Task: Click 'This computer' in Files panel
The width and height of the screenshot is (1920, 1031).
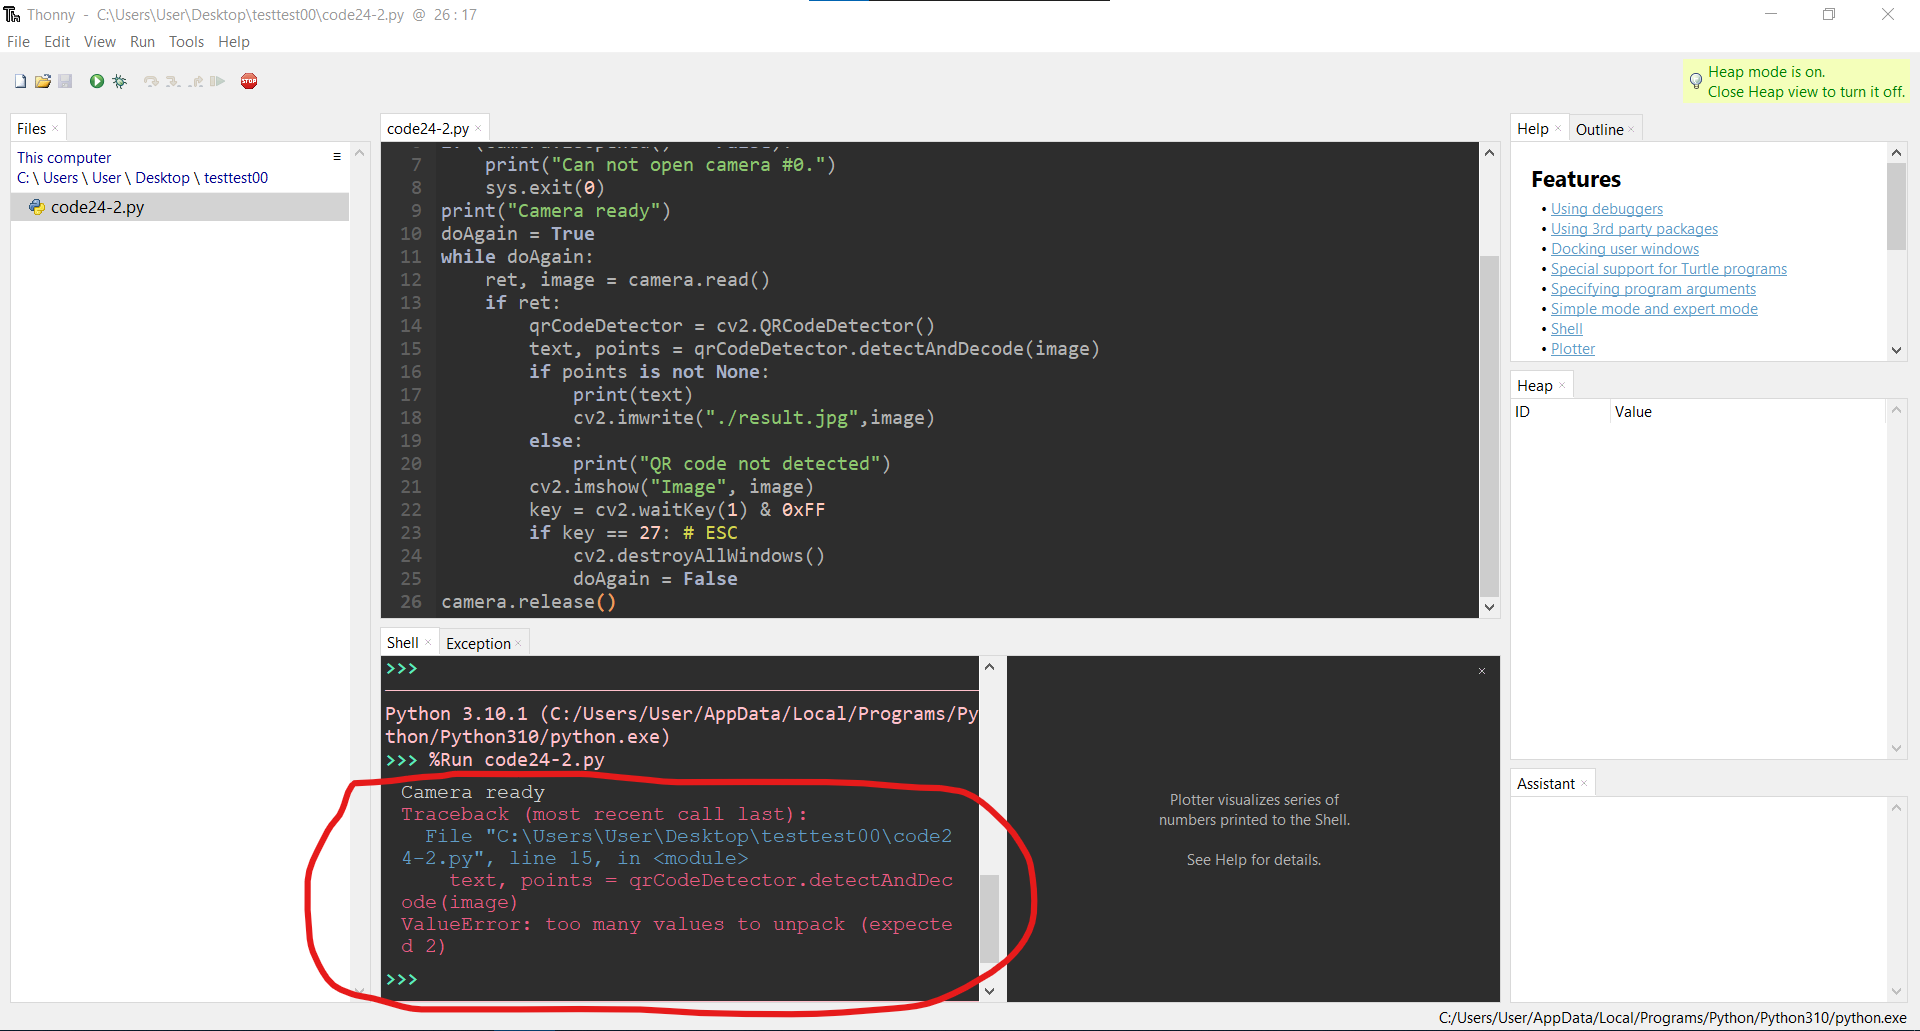Action: pos(64,158)
